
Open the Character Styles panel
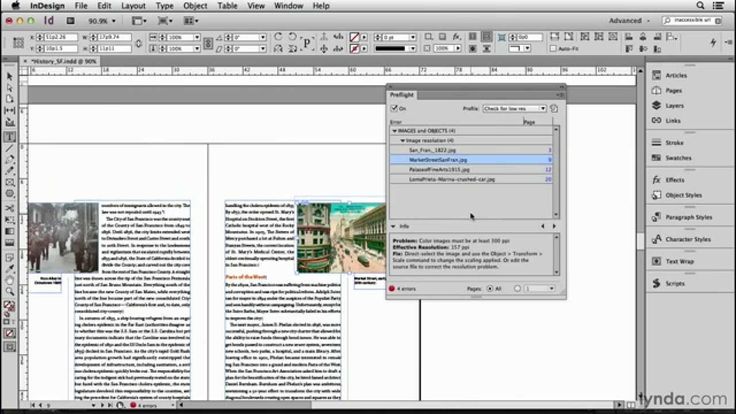(x=689, y=240)
